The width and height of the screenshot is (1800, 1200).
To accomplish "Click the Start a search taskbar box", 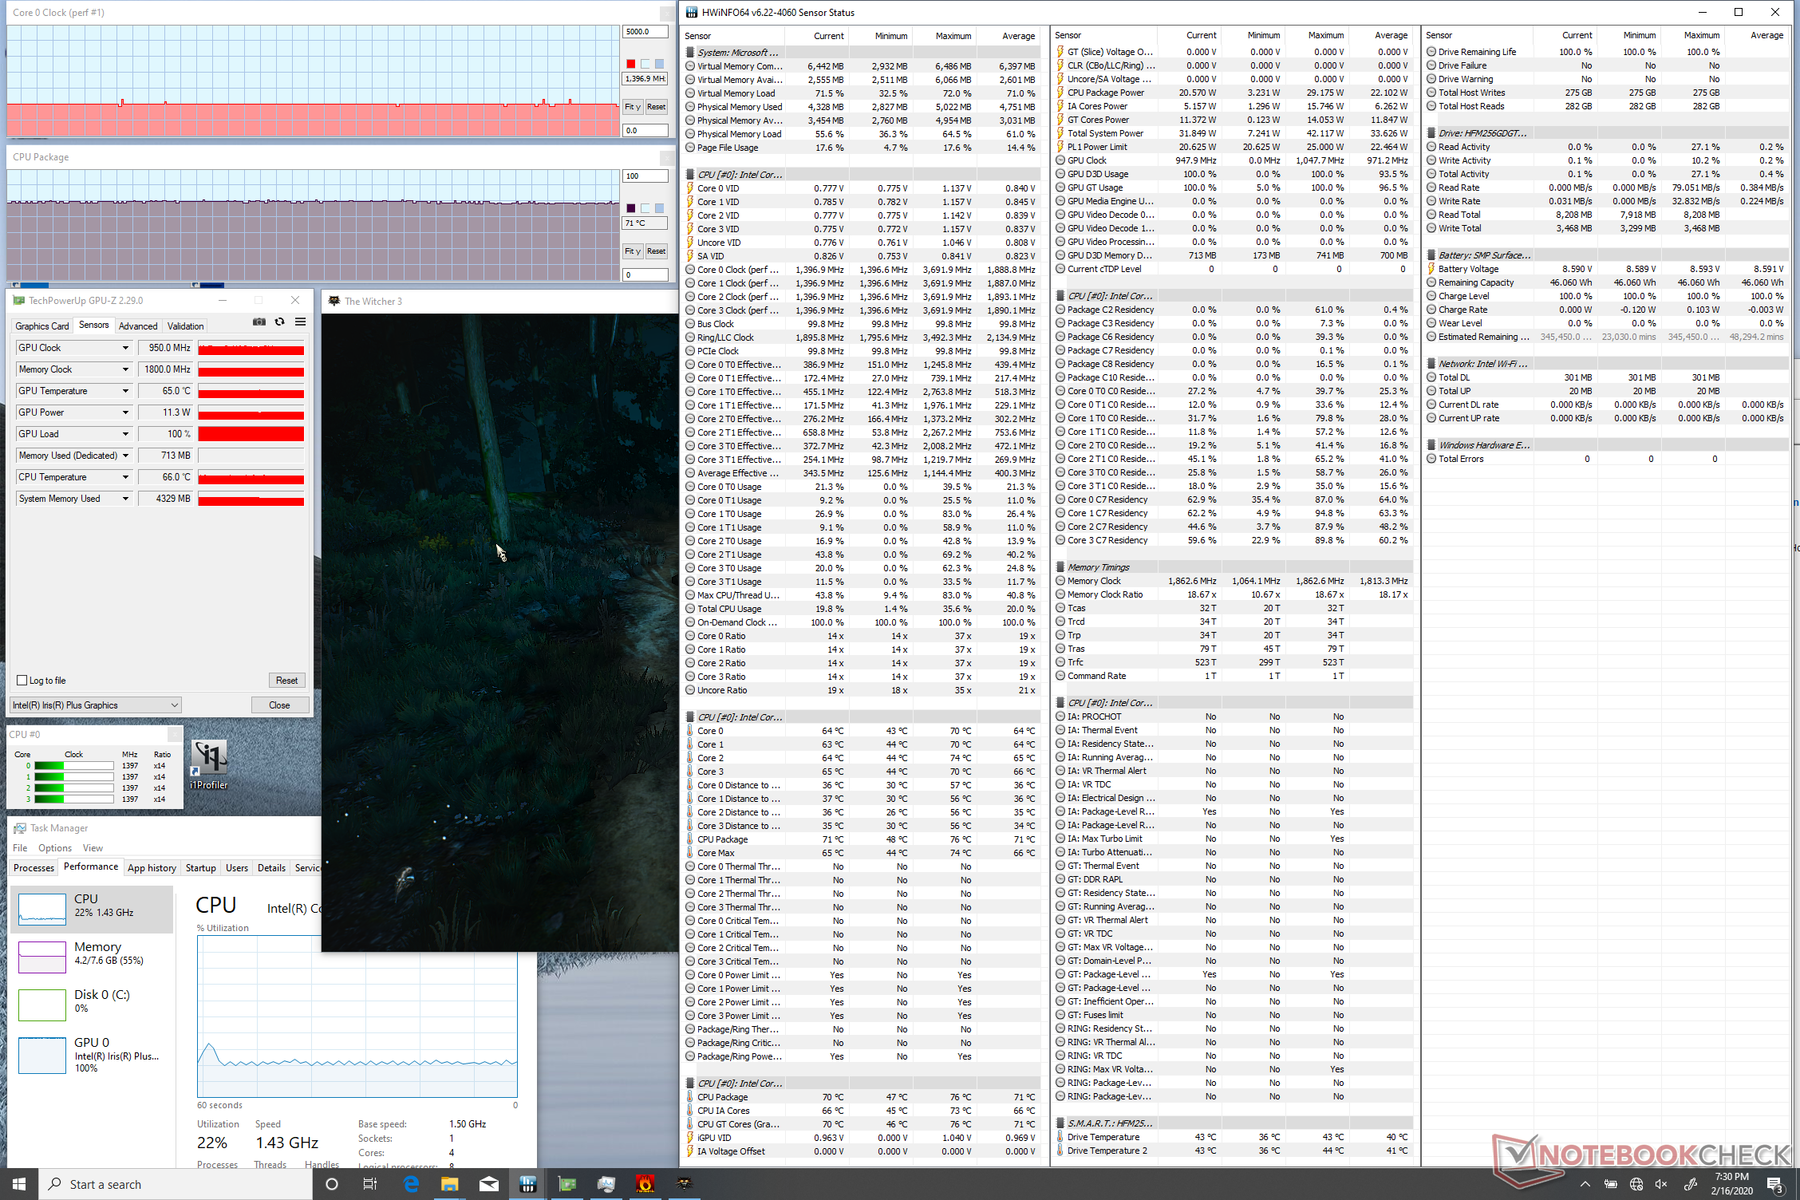I will (x=176, y=1184).
